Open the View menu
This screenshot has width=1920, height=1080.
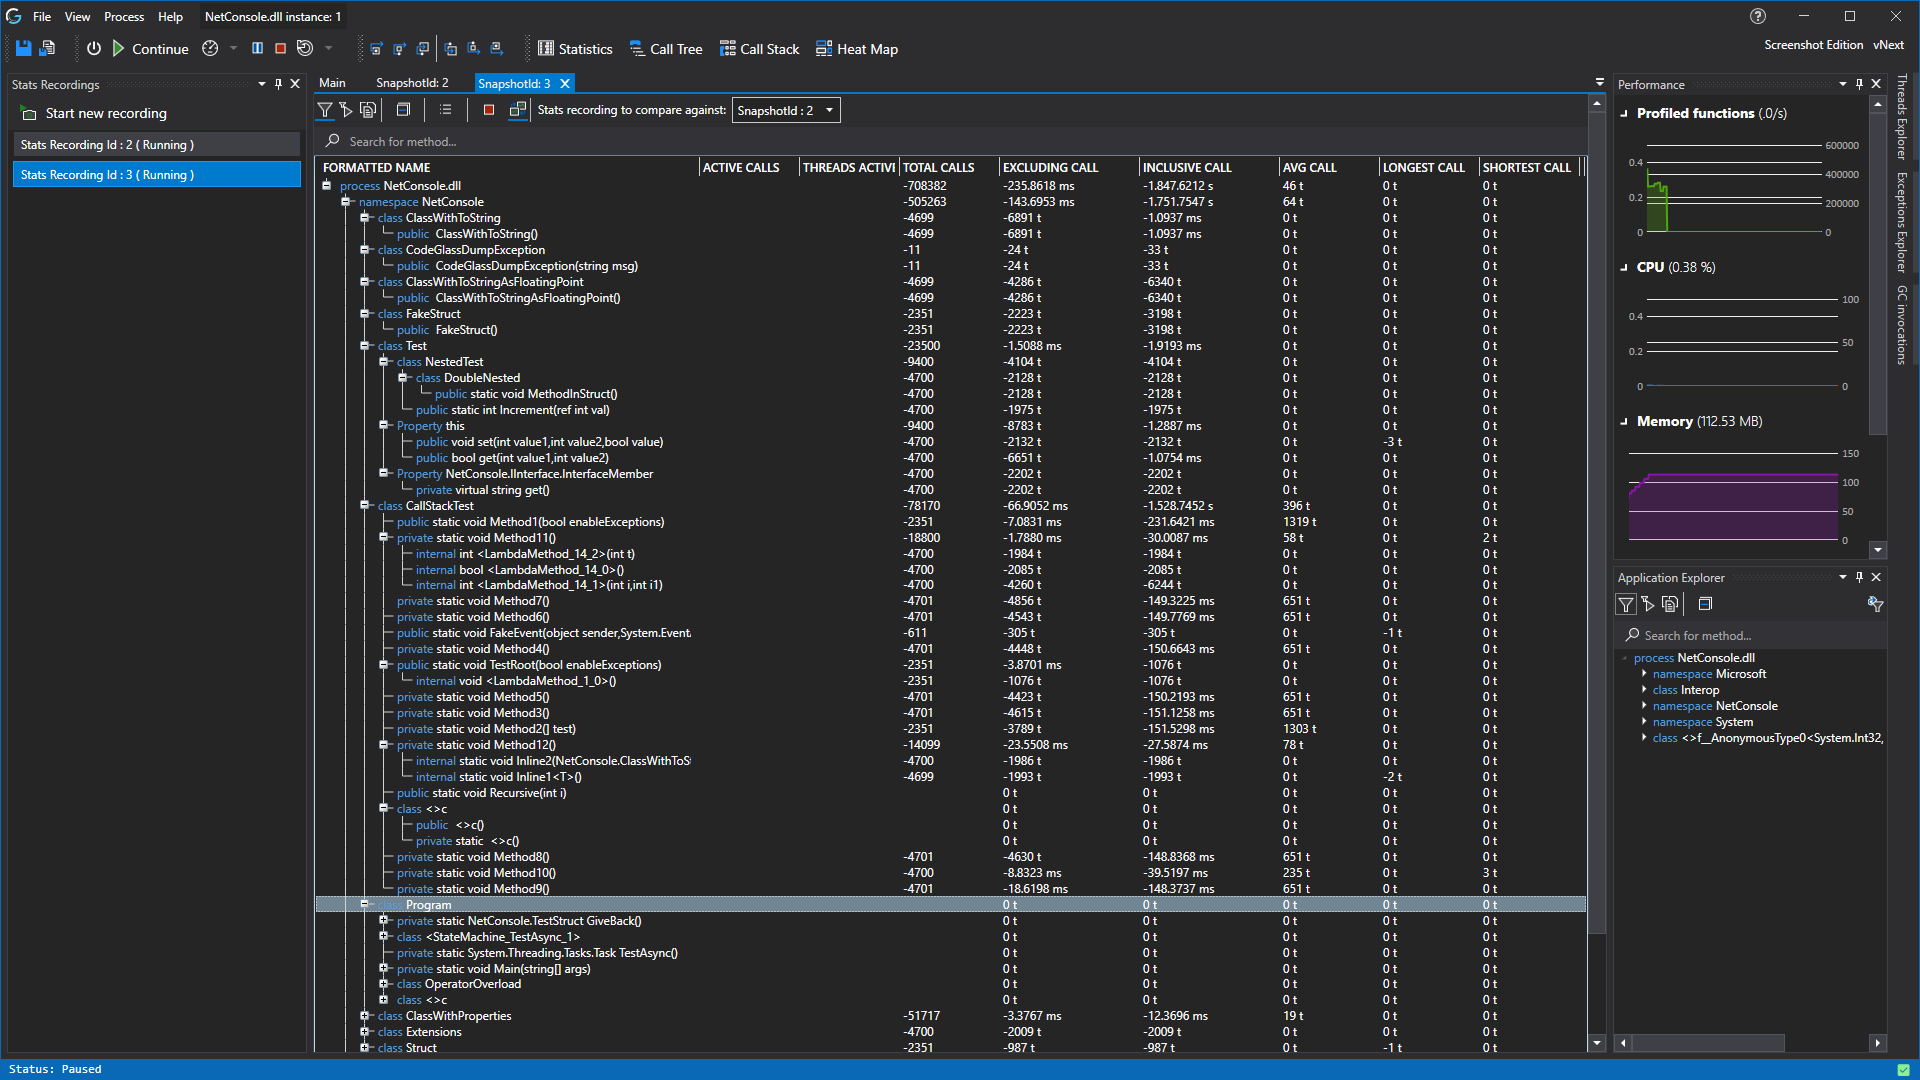tap(78, 17)
